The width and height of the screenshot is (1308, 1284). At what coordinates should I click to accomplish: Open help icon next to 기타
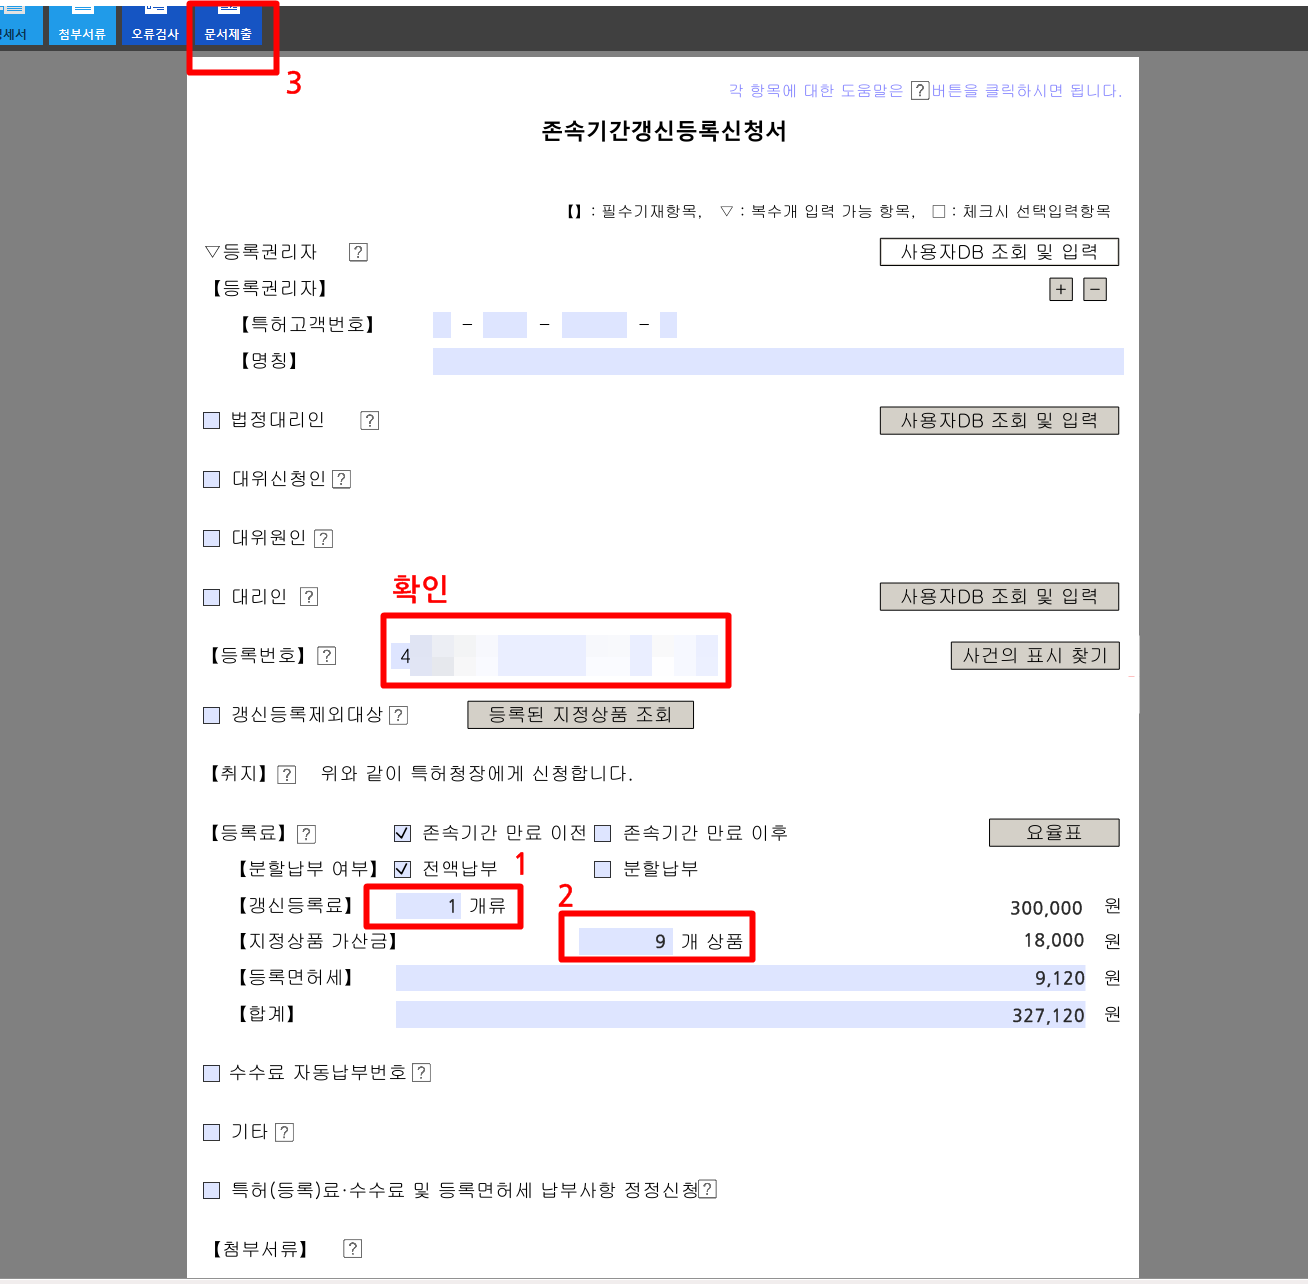pos(284,1132)
